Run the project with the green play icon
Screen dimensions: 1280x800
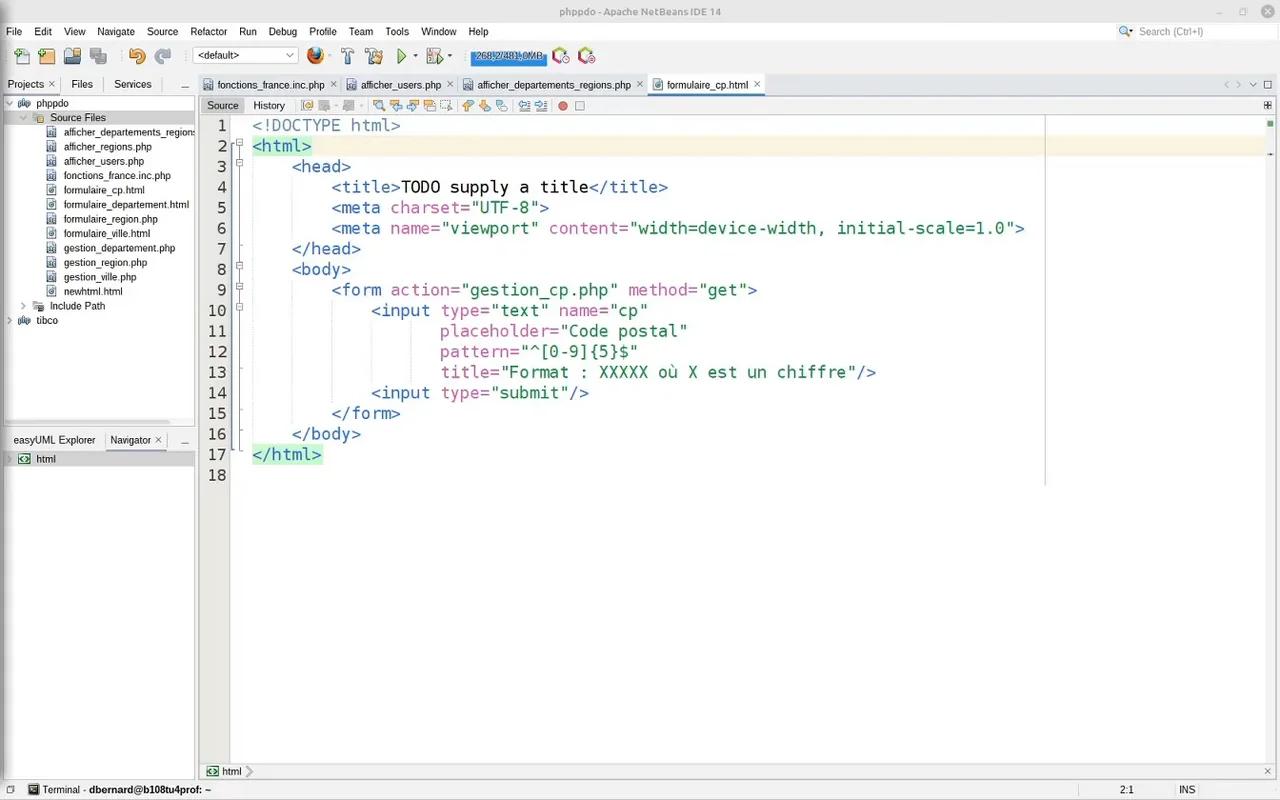tap(402, 56)
